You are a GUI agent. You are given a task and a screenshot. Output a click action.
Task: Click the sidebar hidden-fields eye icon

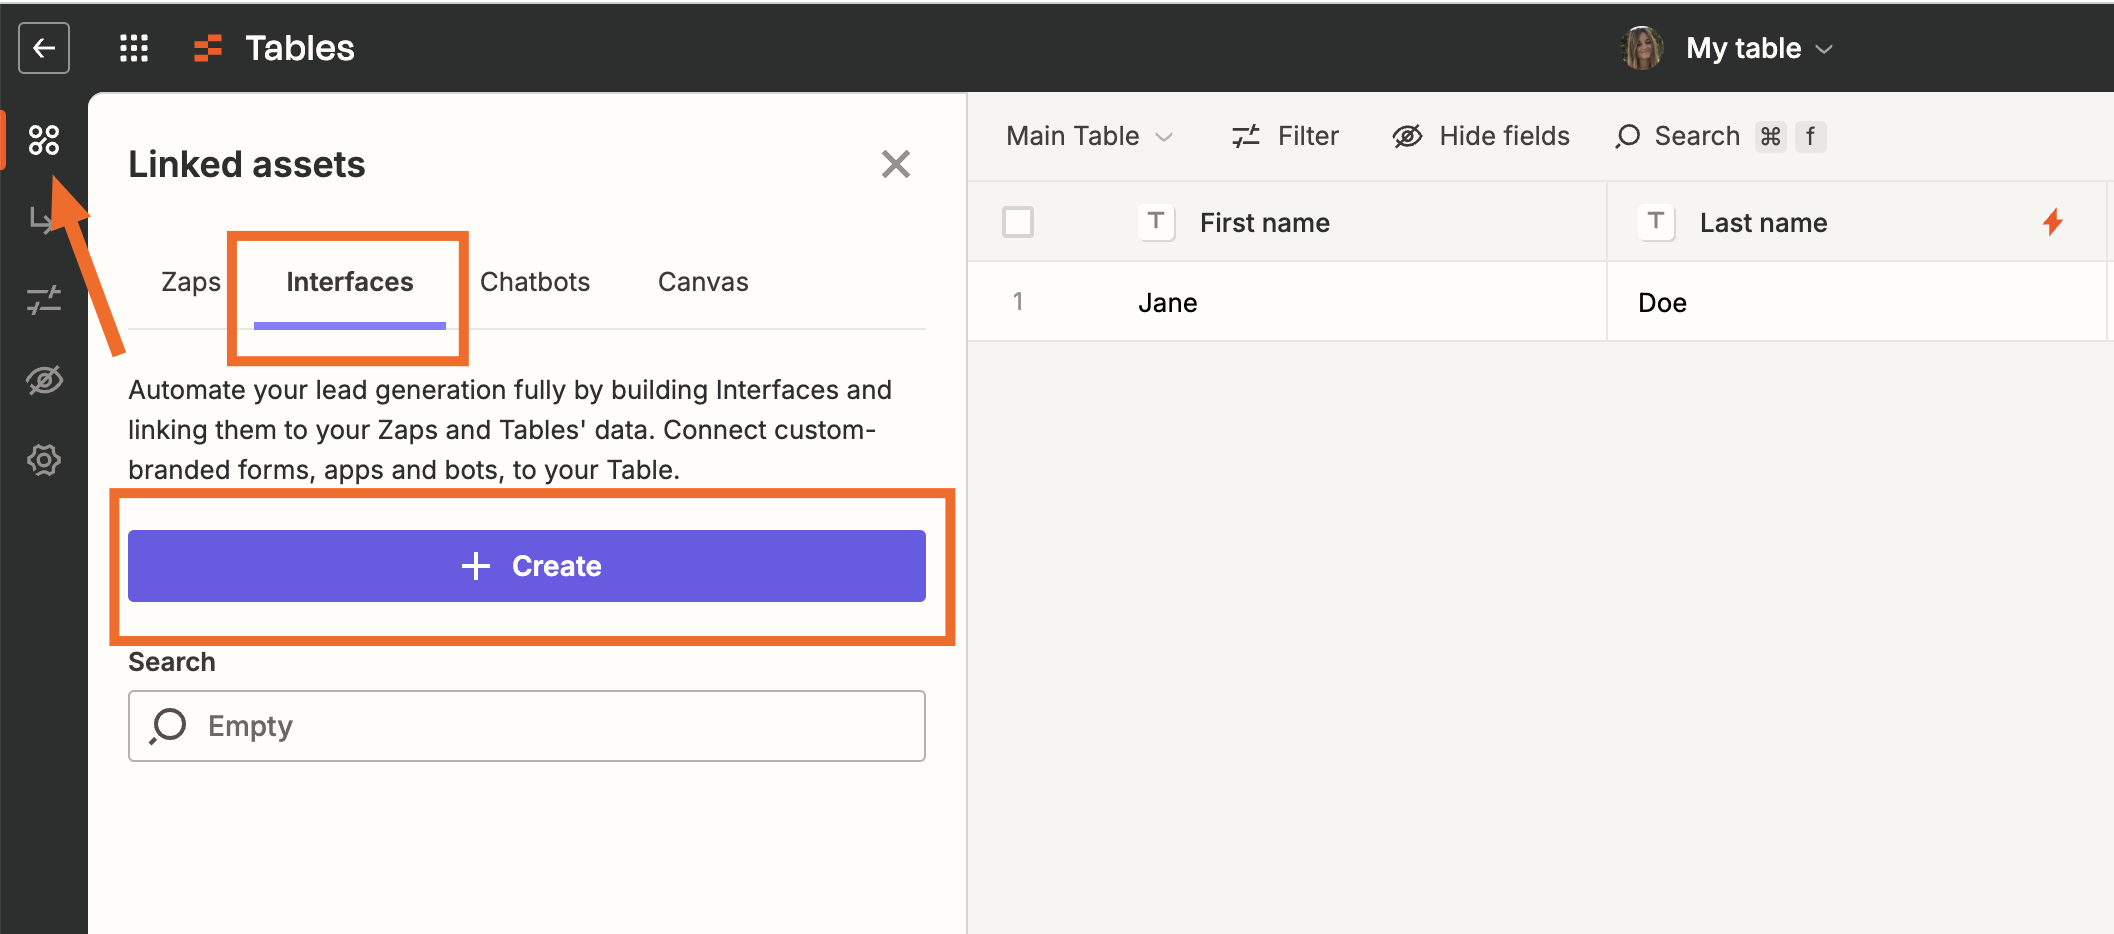click(x=44, y=380)
